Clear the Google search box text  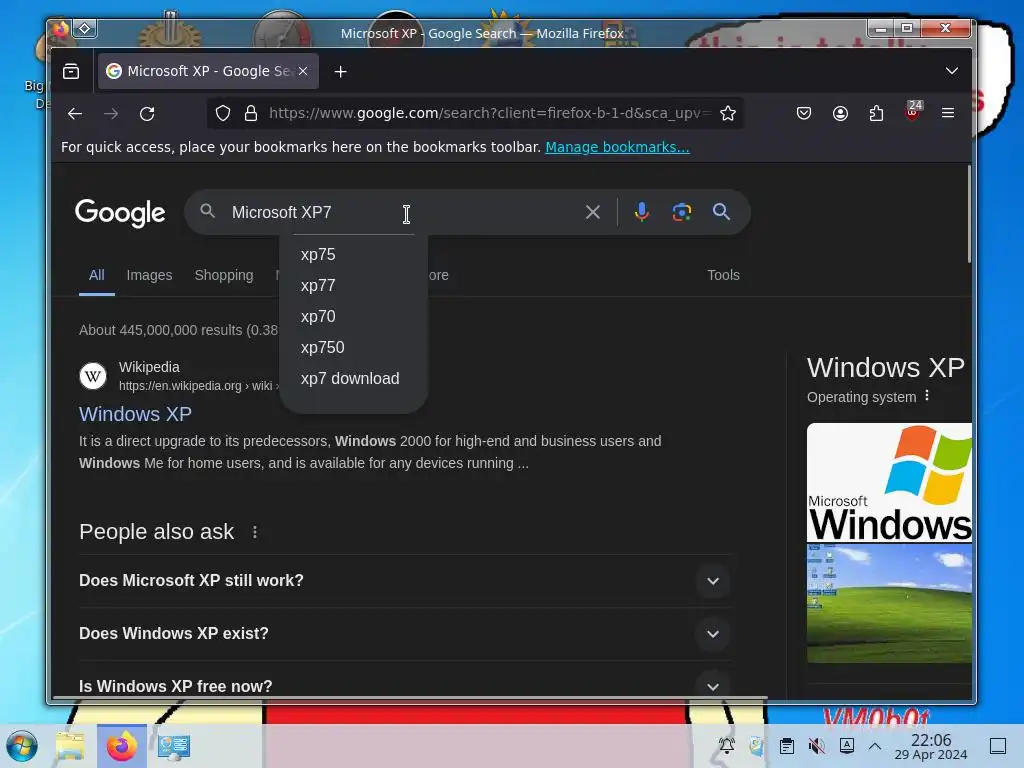pyautogui.click(x=592, y=212)
